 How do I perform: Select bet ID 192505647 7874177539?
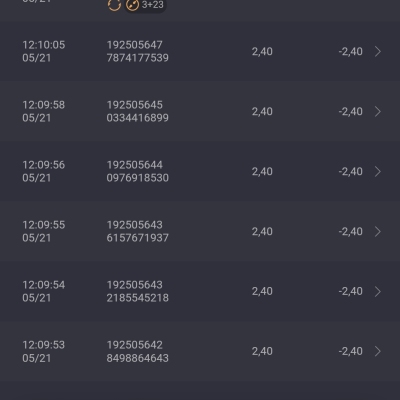pos(138,51)
